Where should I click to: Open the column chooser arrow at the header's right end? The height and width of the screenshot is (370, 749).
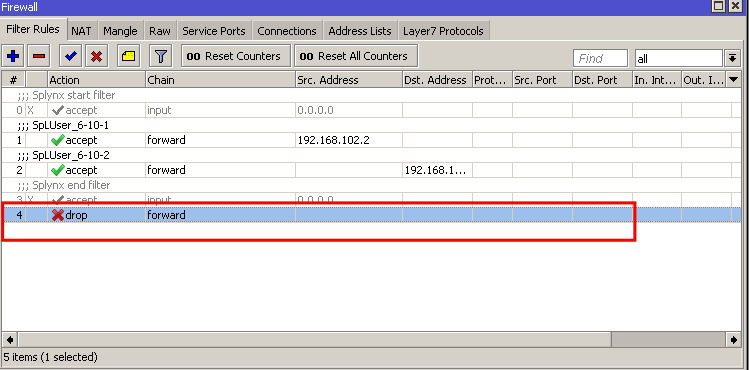[x=733, y=79]
